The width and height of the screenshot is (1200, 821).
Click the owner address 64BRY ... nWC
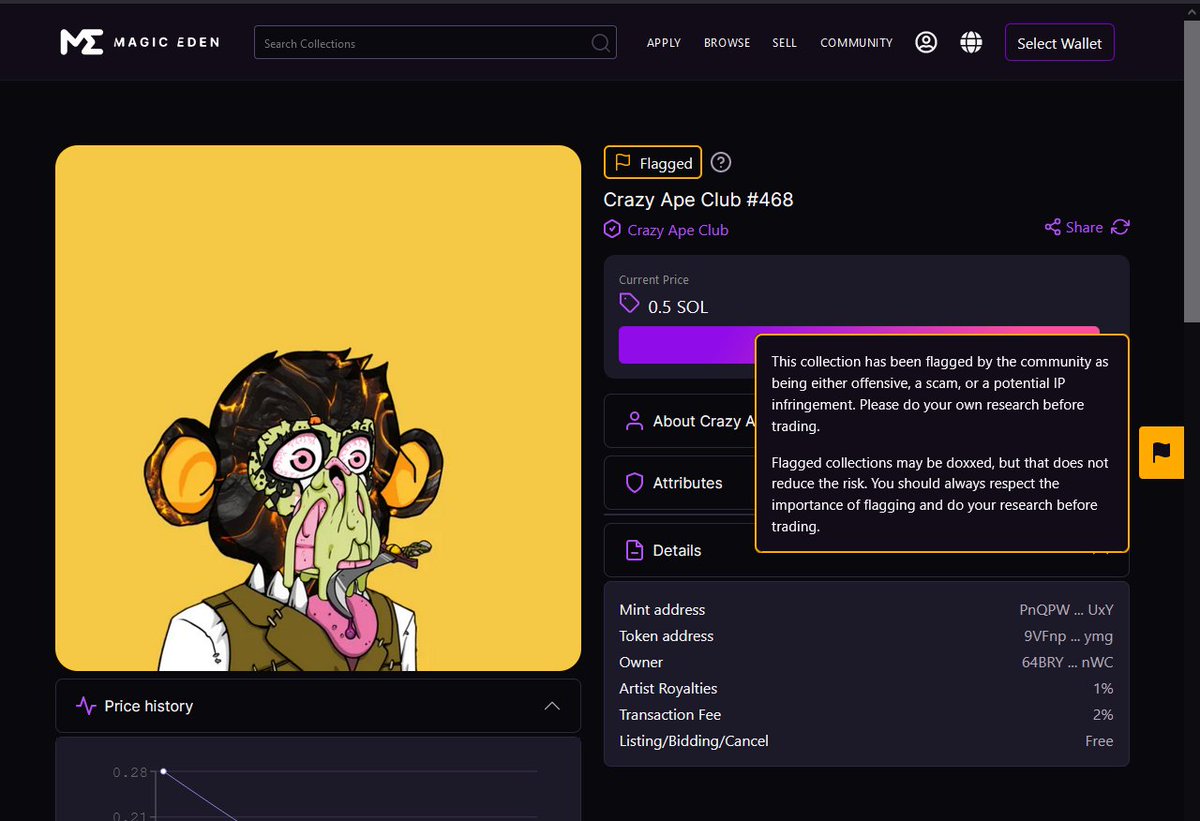click(x=1068, y=662)
